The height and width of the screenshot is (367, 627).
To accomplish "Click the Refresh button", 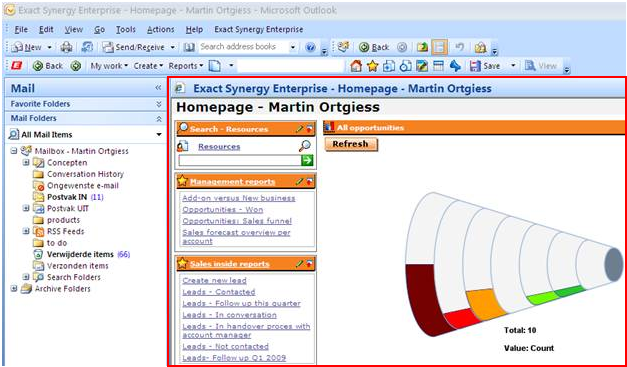I will click(351, 144).
